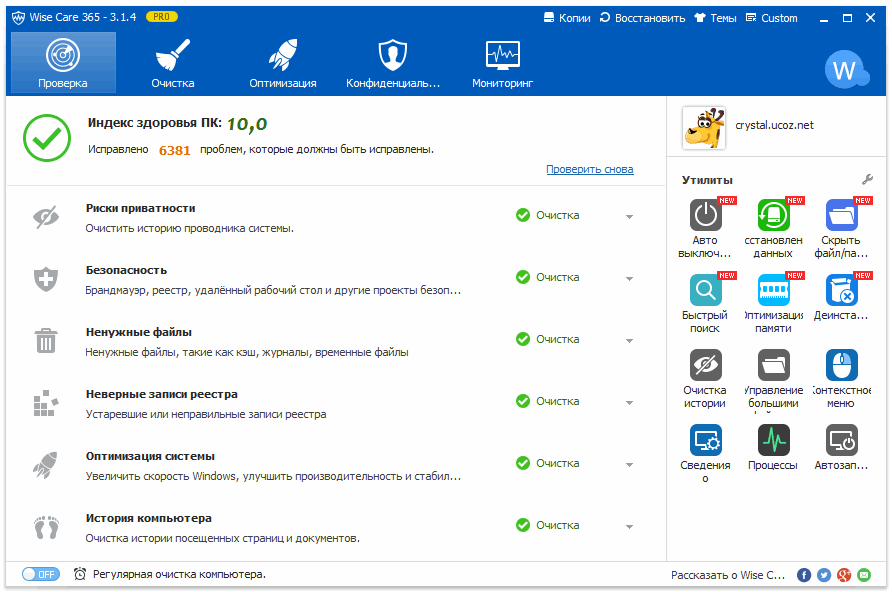
Task: Click the big green checkmark health icon
Action: pos(47,138)
